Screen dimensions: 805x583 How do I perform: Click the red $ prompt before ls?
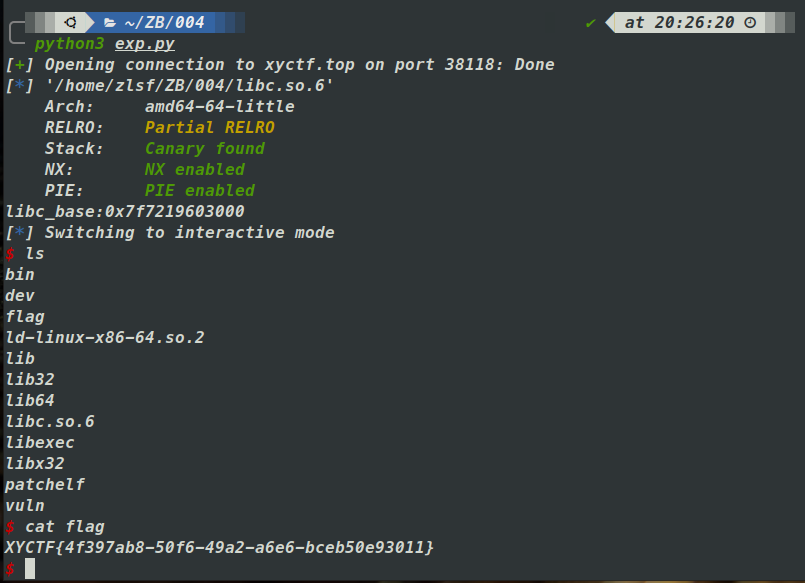point(10,254)
